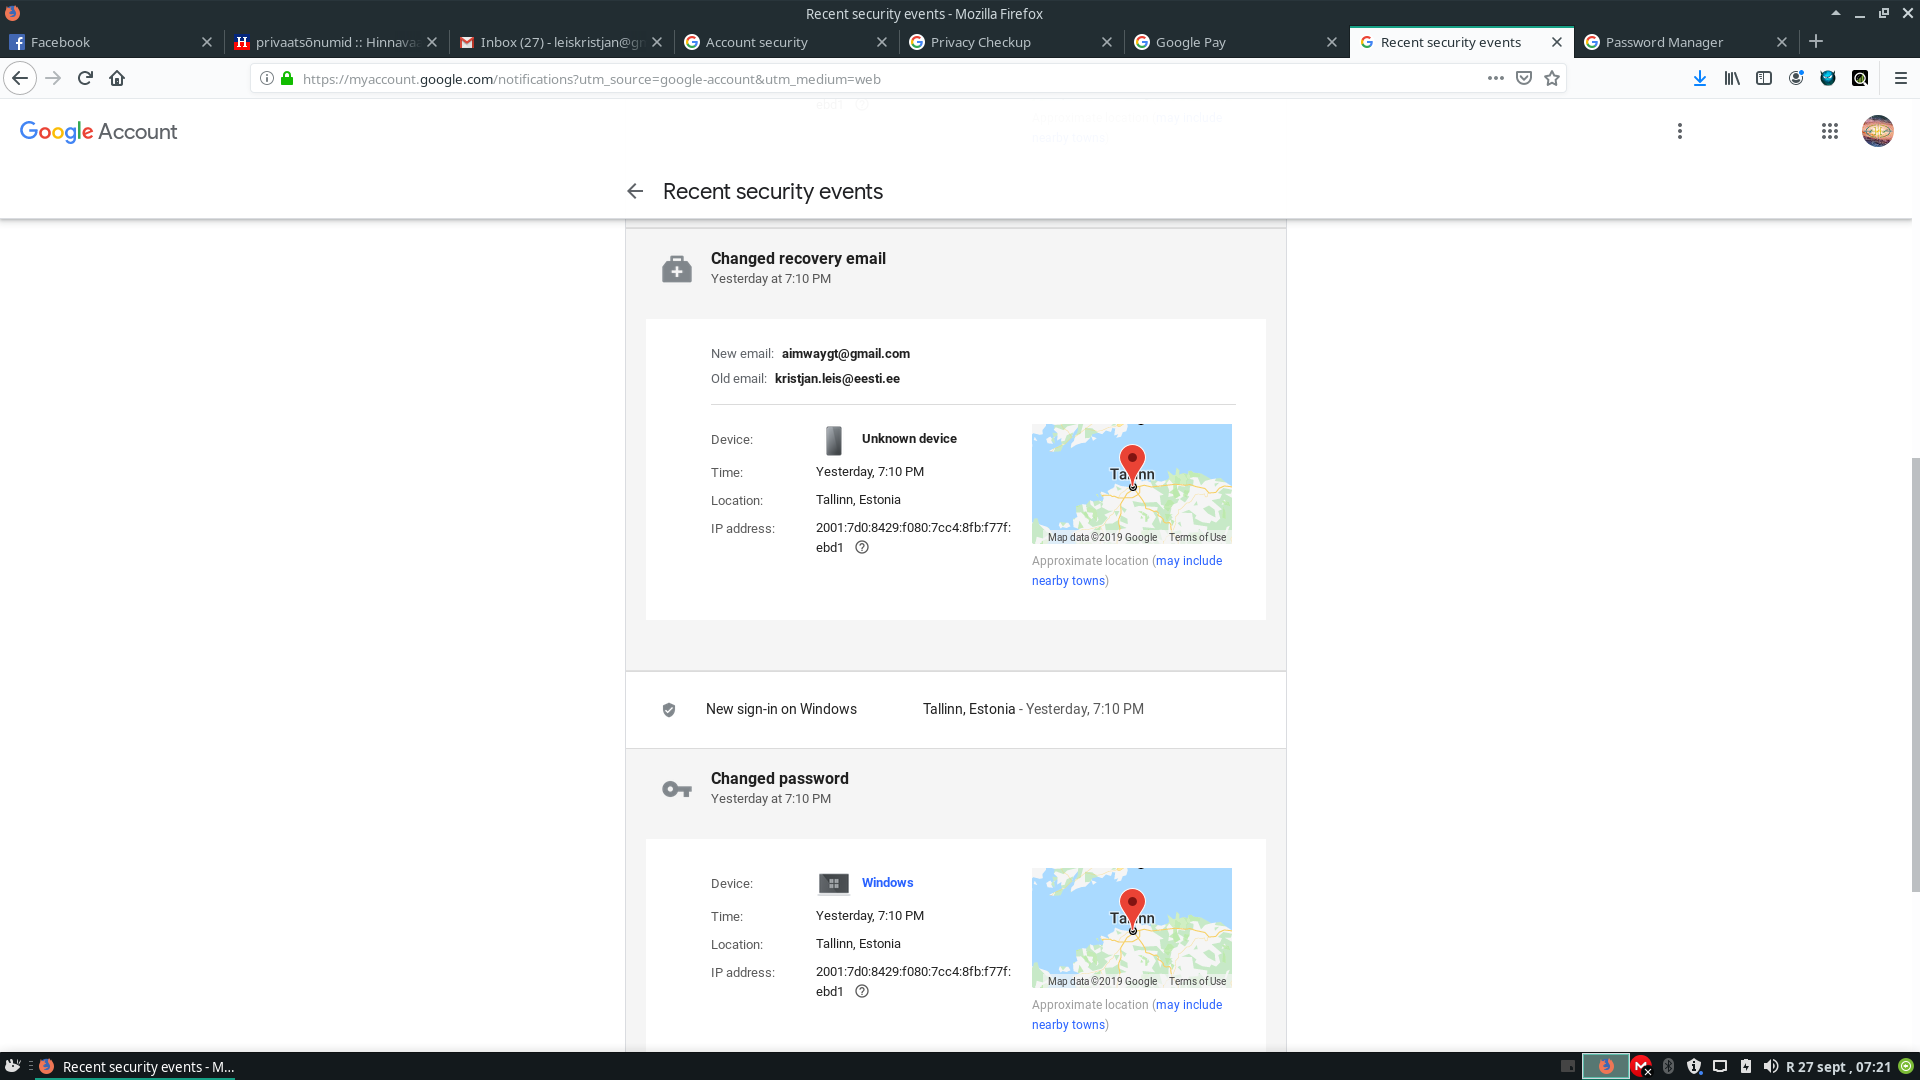Open the Library toolbar icon
This screenshot has width=1920, height=1080.
(1732, 78)
